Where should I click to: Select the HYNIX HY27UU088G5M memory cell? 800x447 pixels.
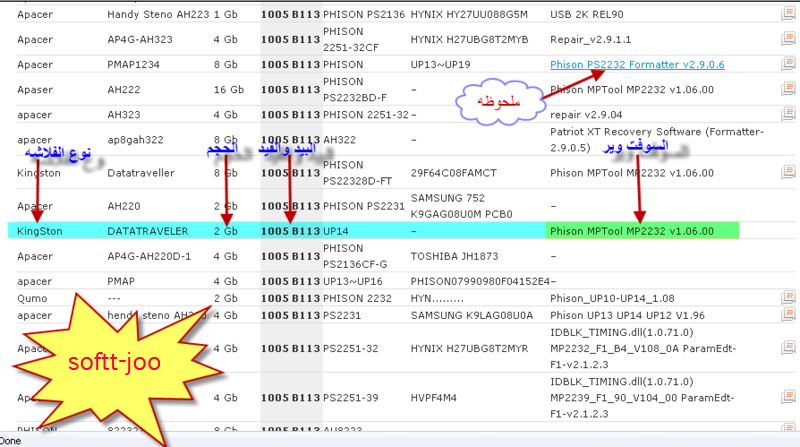[469, 14]
